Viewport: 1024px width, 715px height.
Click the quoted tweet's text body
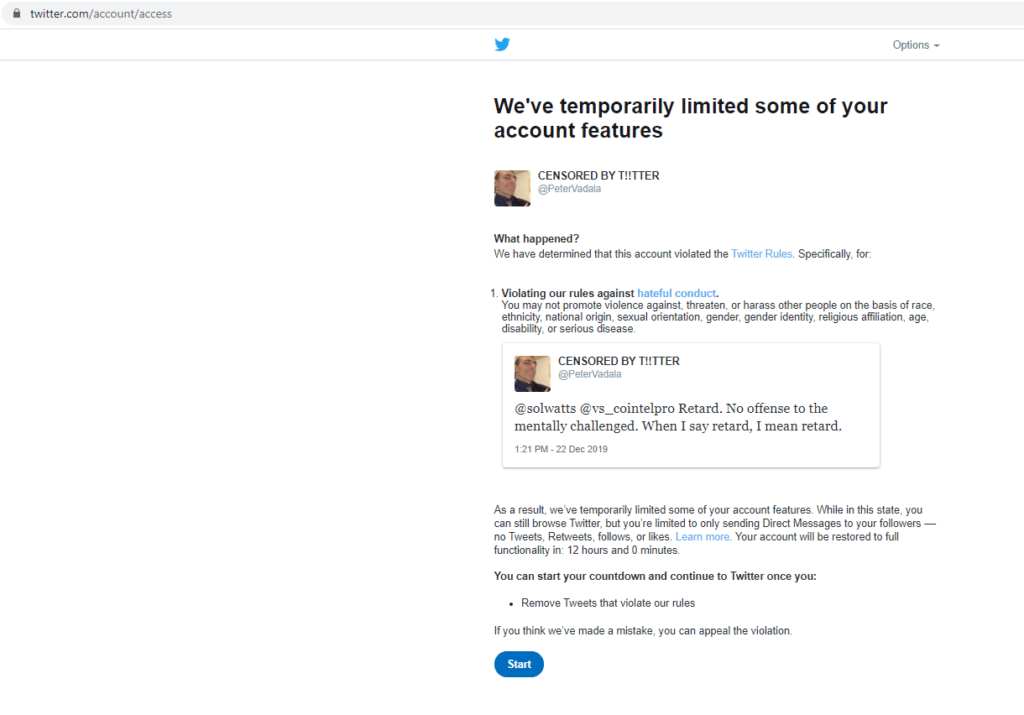point(678,417)
